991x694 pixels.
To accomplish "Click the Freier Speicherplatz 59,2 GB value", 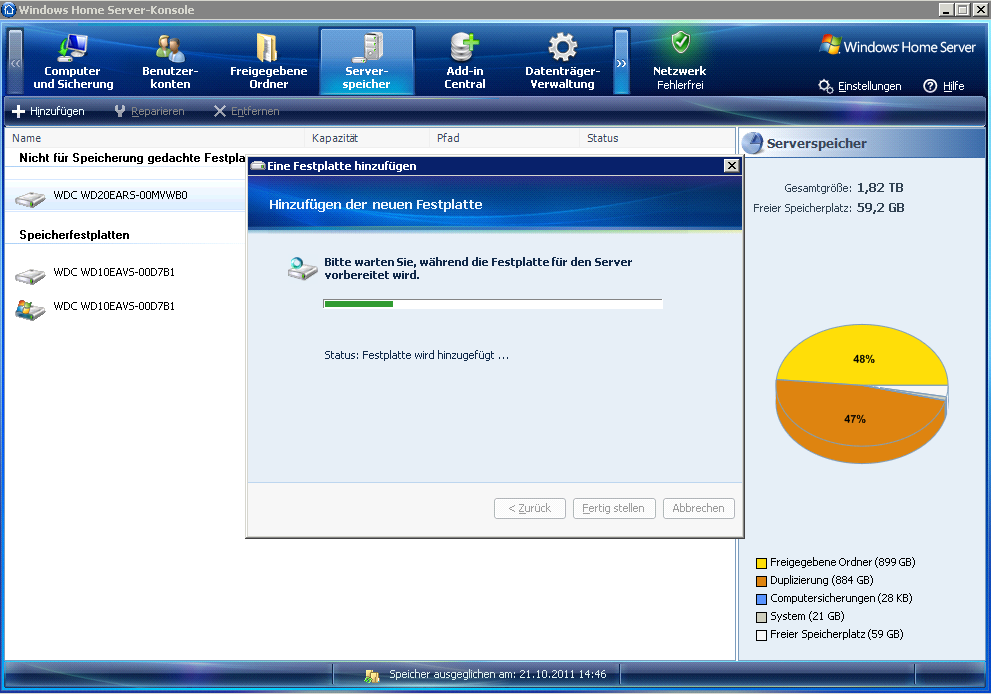I will click(x=880, y=208).
